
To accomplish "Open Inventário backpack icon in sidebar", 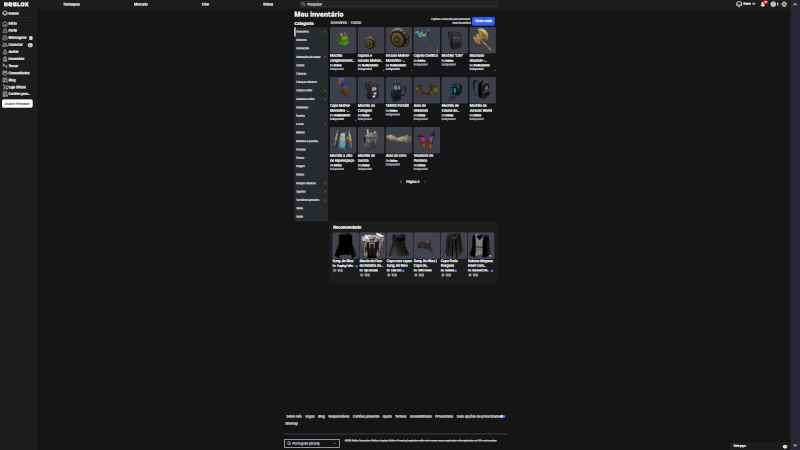I will 5,59.
